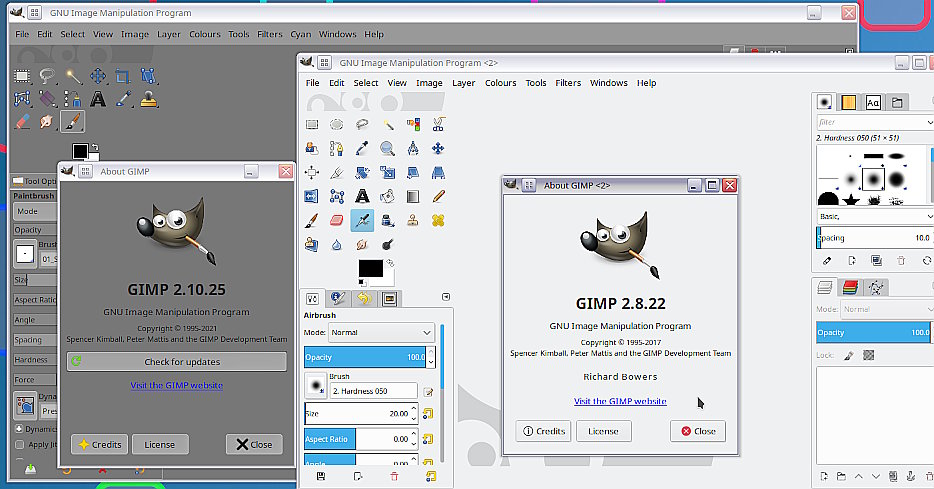Open the Filters menu in GIMP 2.8 window
This screenshot has width=934, height=489.
pyautogui.click(x=568, y=83)
